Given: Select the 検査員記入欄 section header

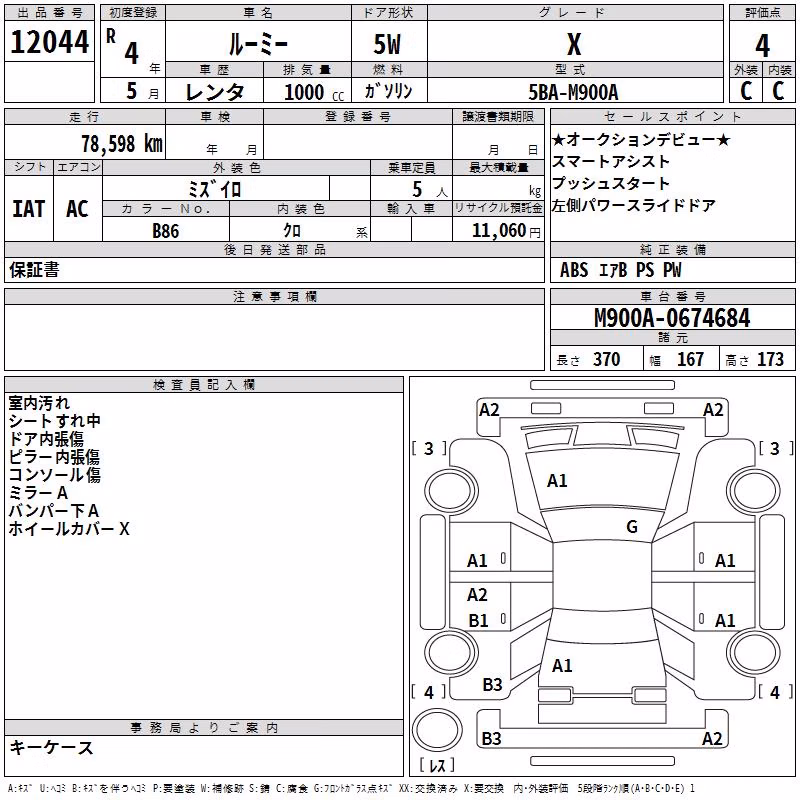Looking at the screenshot, I should [x=204, y=385].
